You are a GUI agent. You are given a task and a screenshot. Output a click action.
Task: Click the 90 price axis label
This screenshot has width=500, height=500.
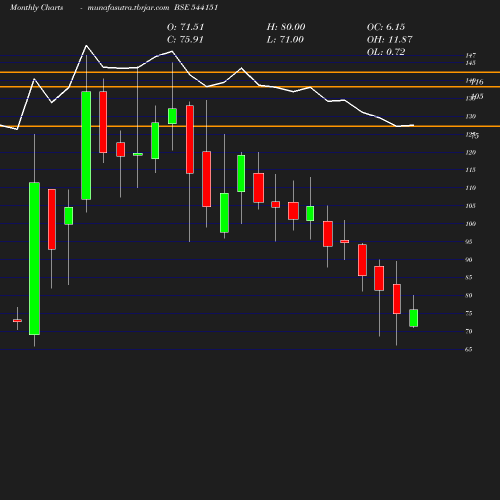(x=469, y=260)
